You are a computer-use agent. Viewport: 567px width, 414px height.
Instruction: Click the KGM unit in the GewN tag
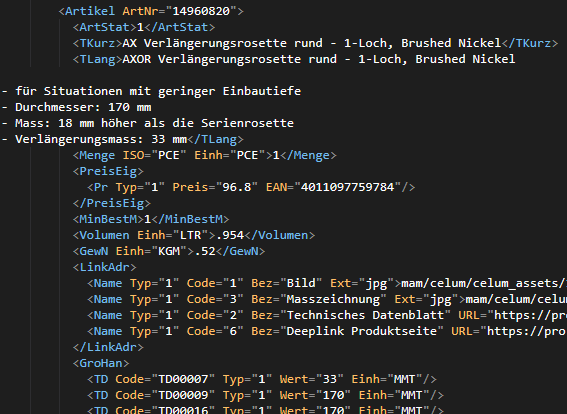click(x=169, y=251)
